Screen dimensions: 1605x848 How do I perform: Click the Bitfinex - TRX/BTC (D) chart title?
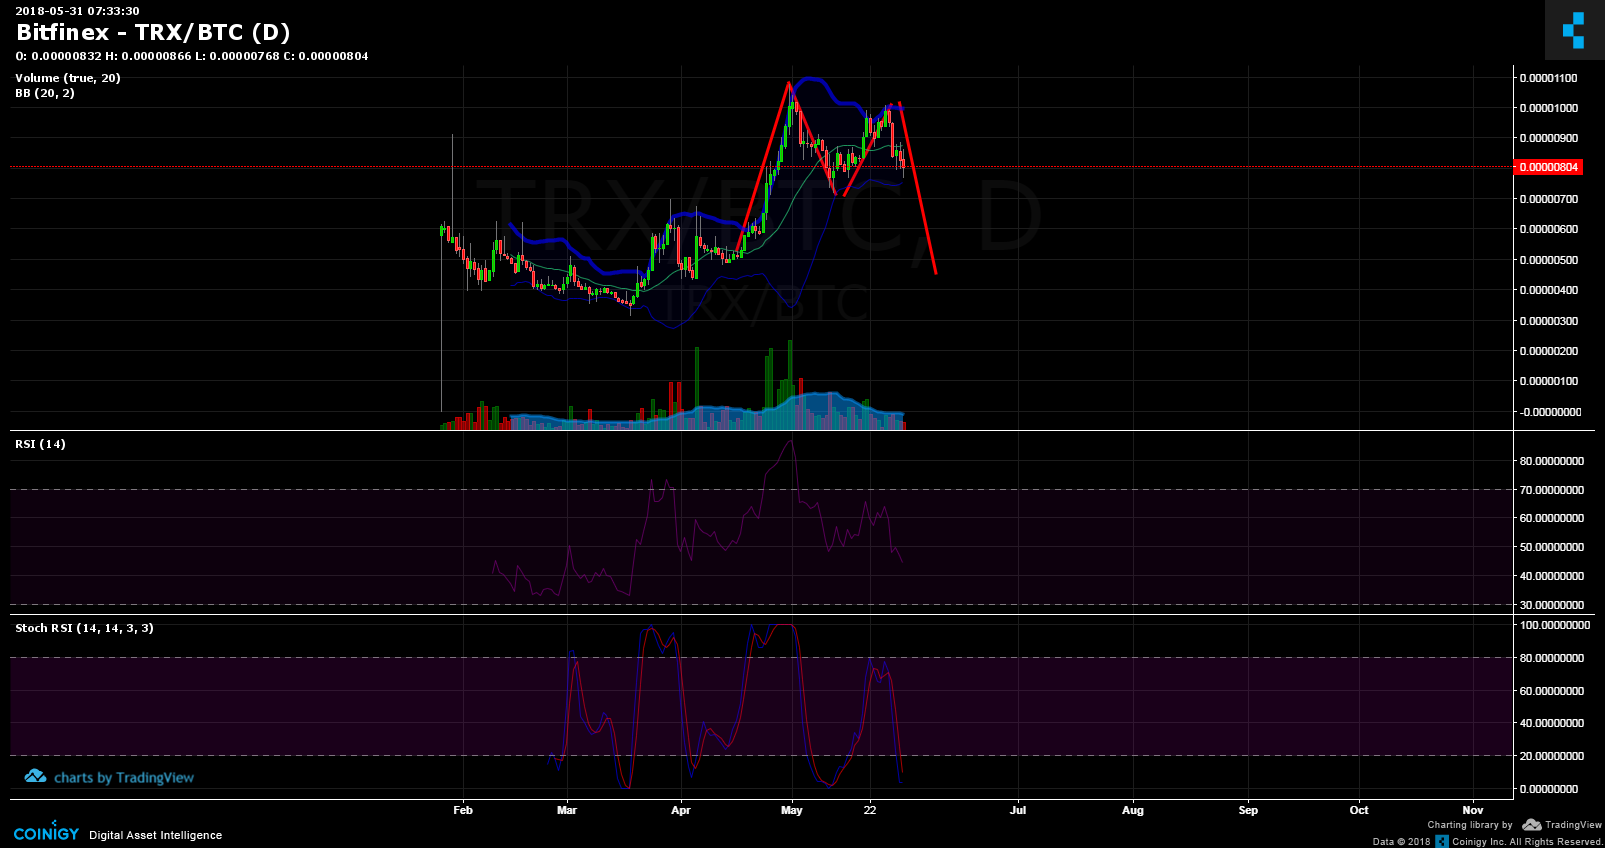click(153, 32)
